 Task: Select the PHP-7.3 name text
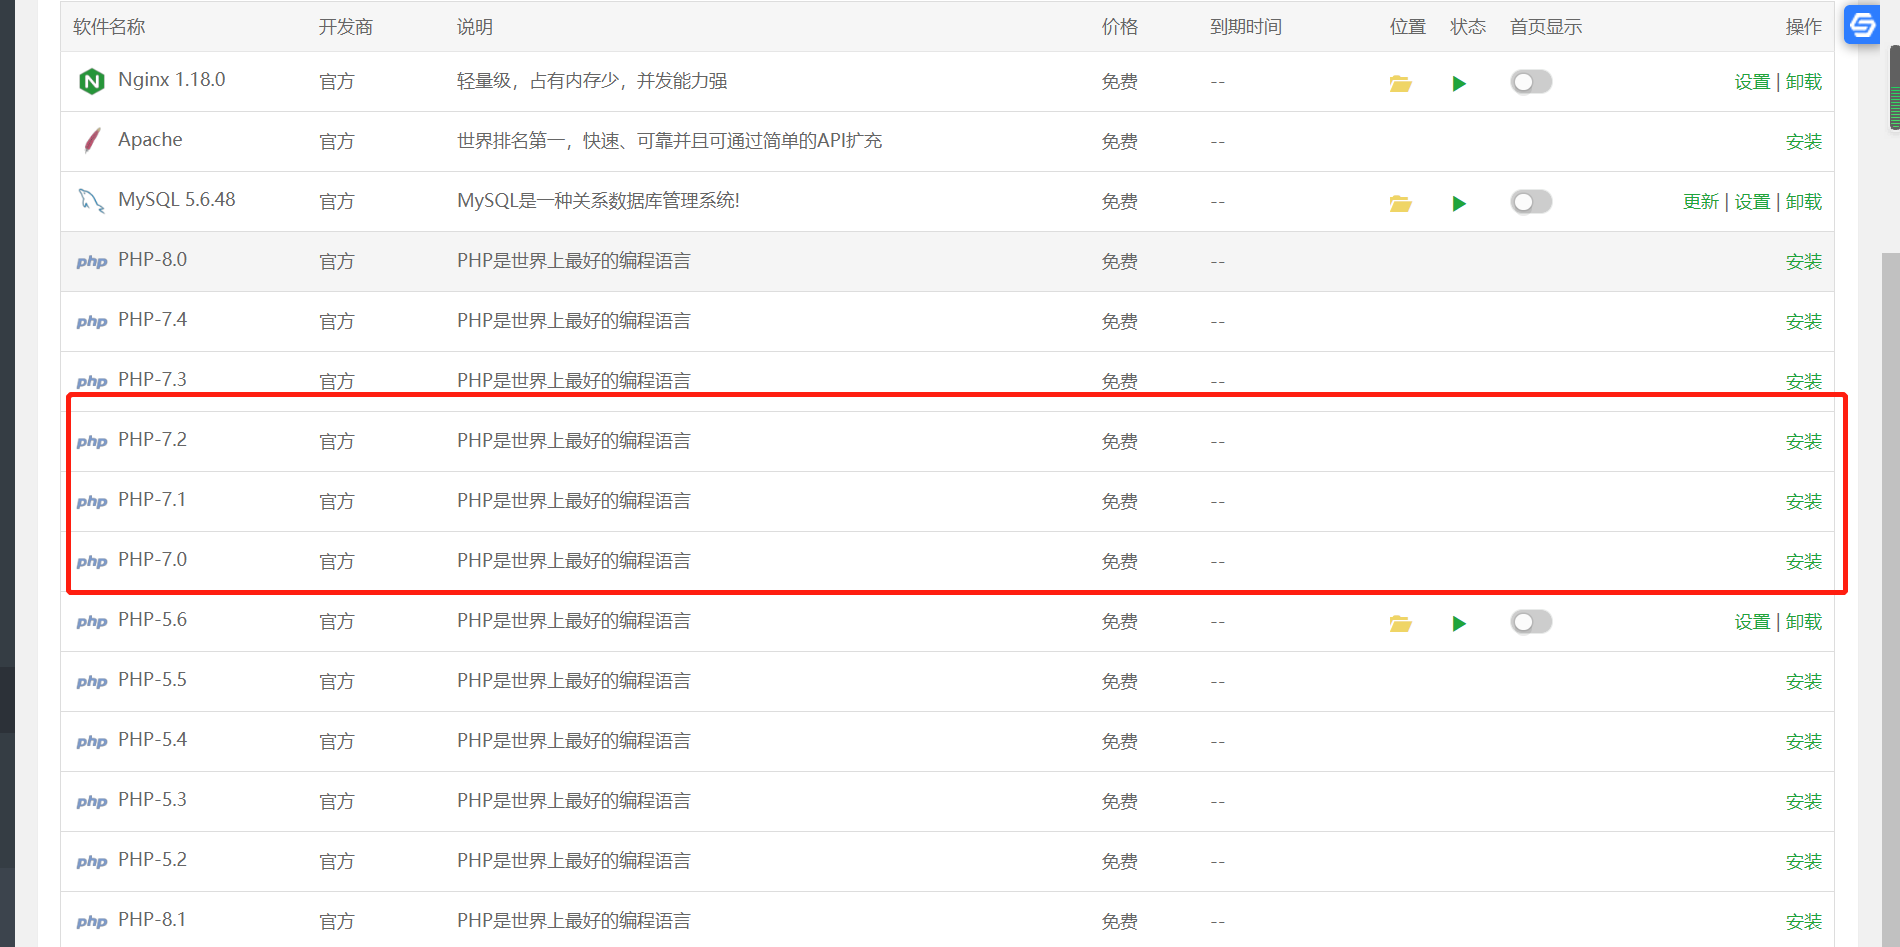(x=152, y=380)
